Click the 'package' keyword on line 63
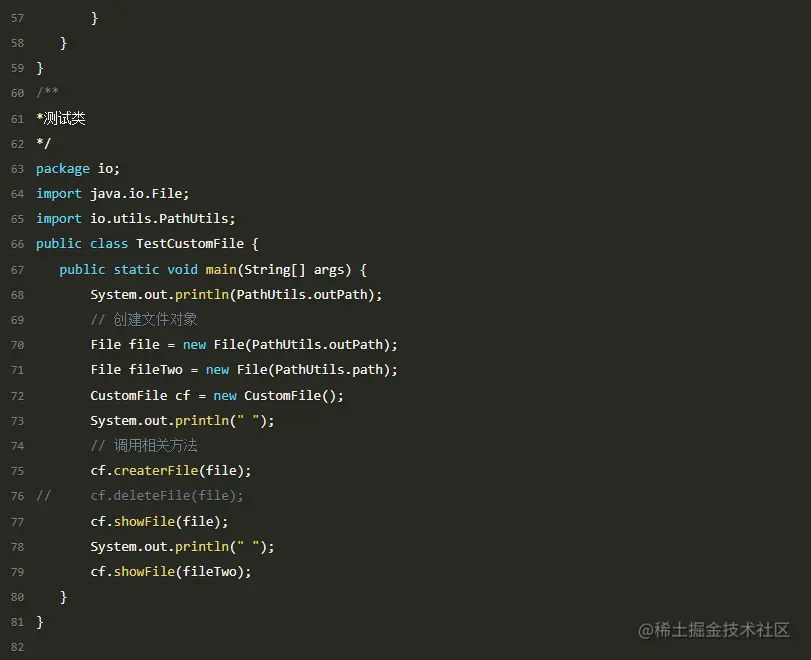The image size is (811, 660). (x=63, y=169)
